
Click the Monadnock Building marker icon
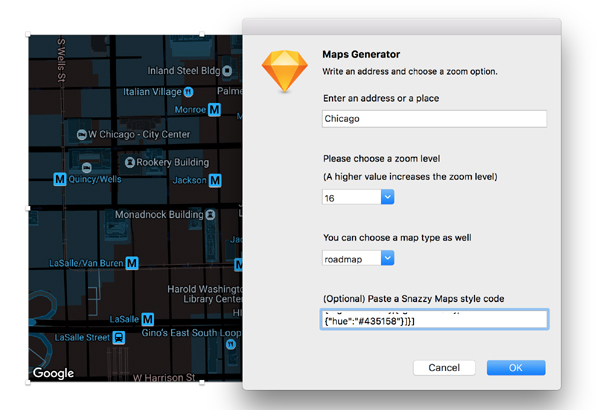[212, 214]
